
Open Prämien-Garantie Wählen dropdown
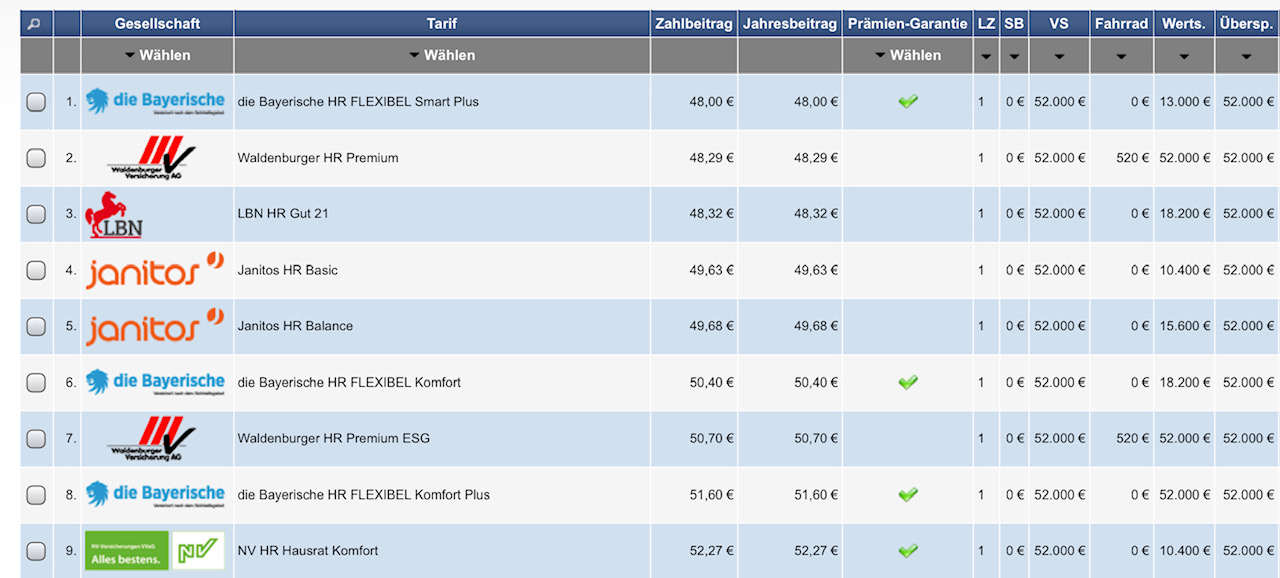908,56
